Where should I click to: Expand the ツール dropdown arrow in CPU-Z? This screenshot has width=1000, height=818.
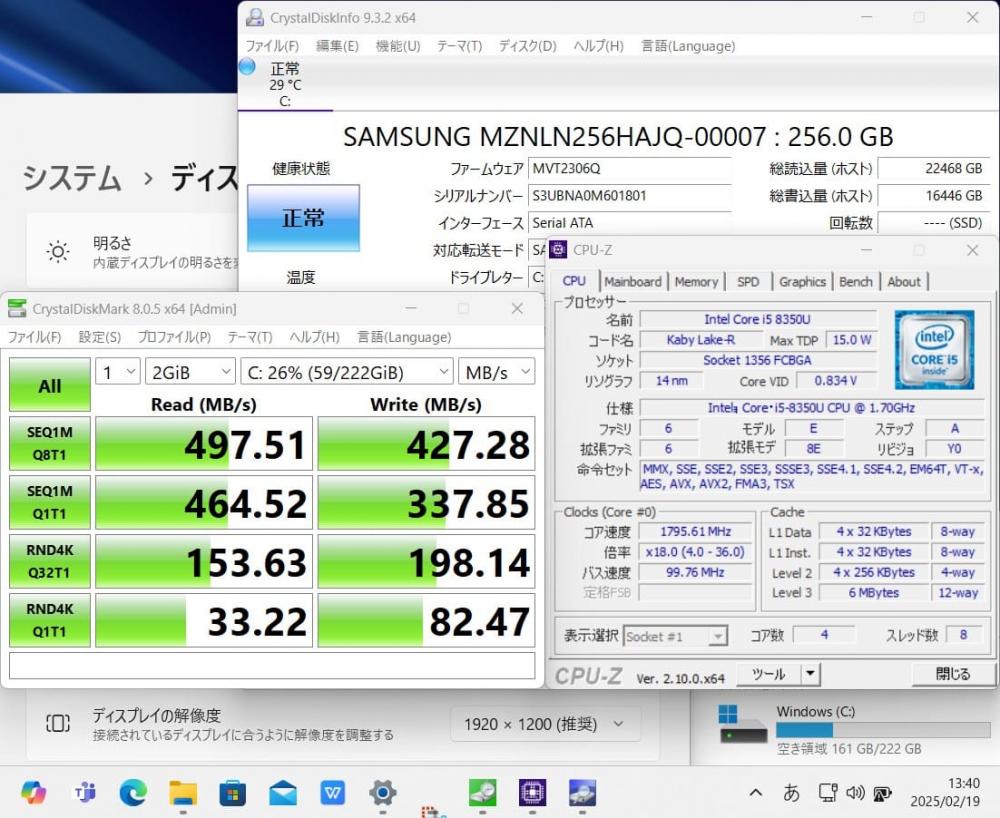[x=811, y=674]
